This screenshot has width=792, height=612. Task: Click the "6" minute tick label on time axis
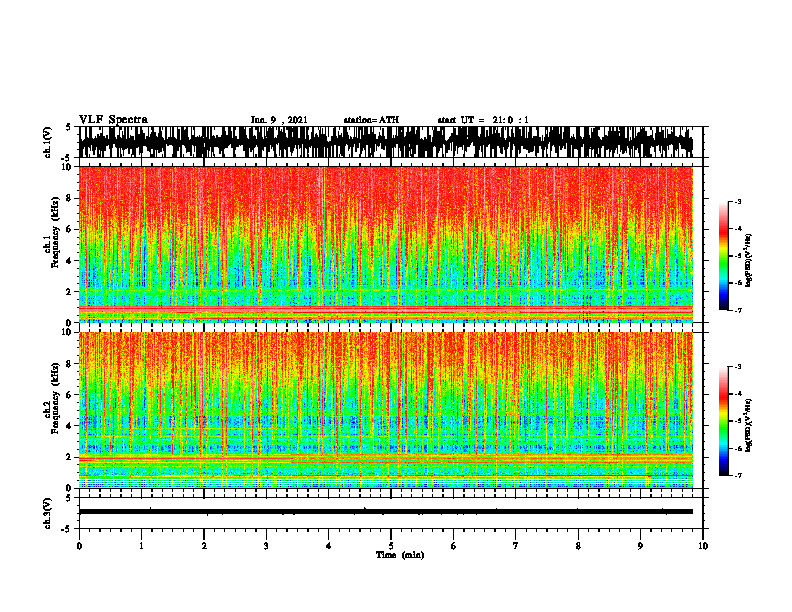(454, 546)
